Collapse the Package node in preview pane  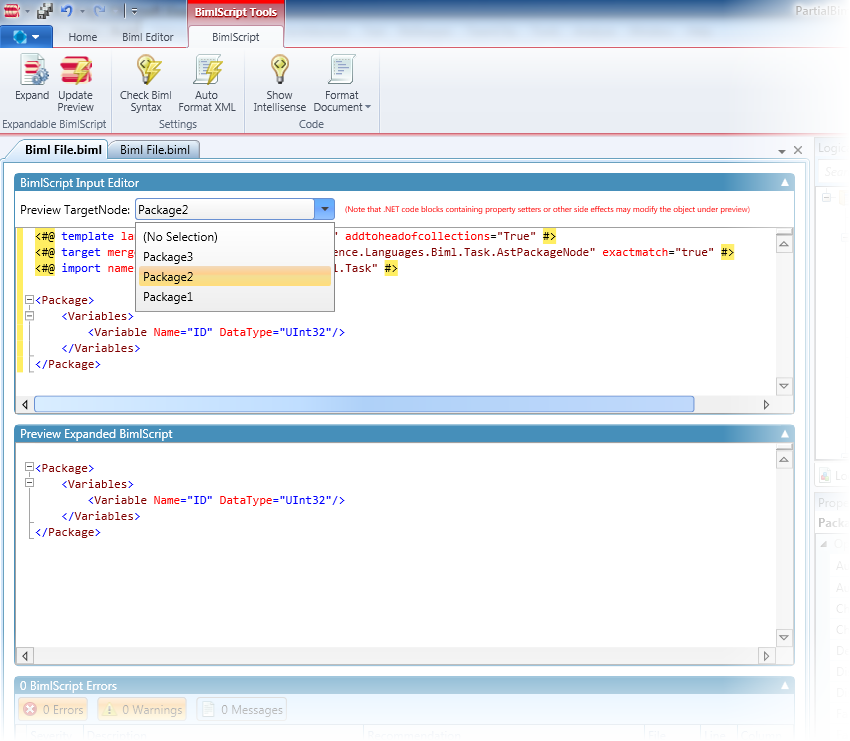pos(29,467)
